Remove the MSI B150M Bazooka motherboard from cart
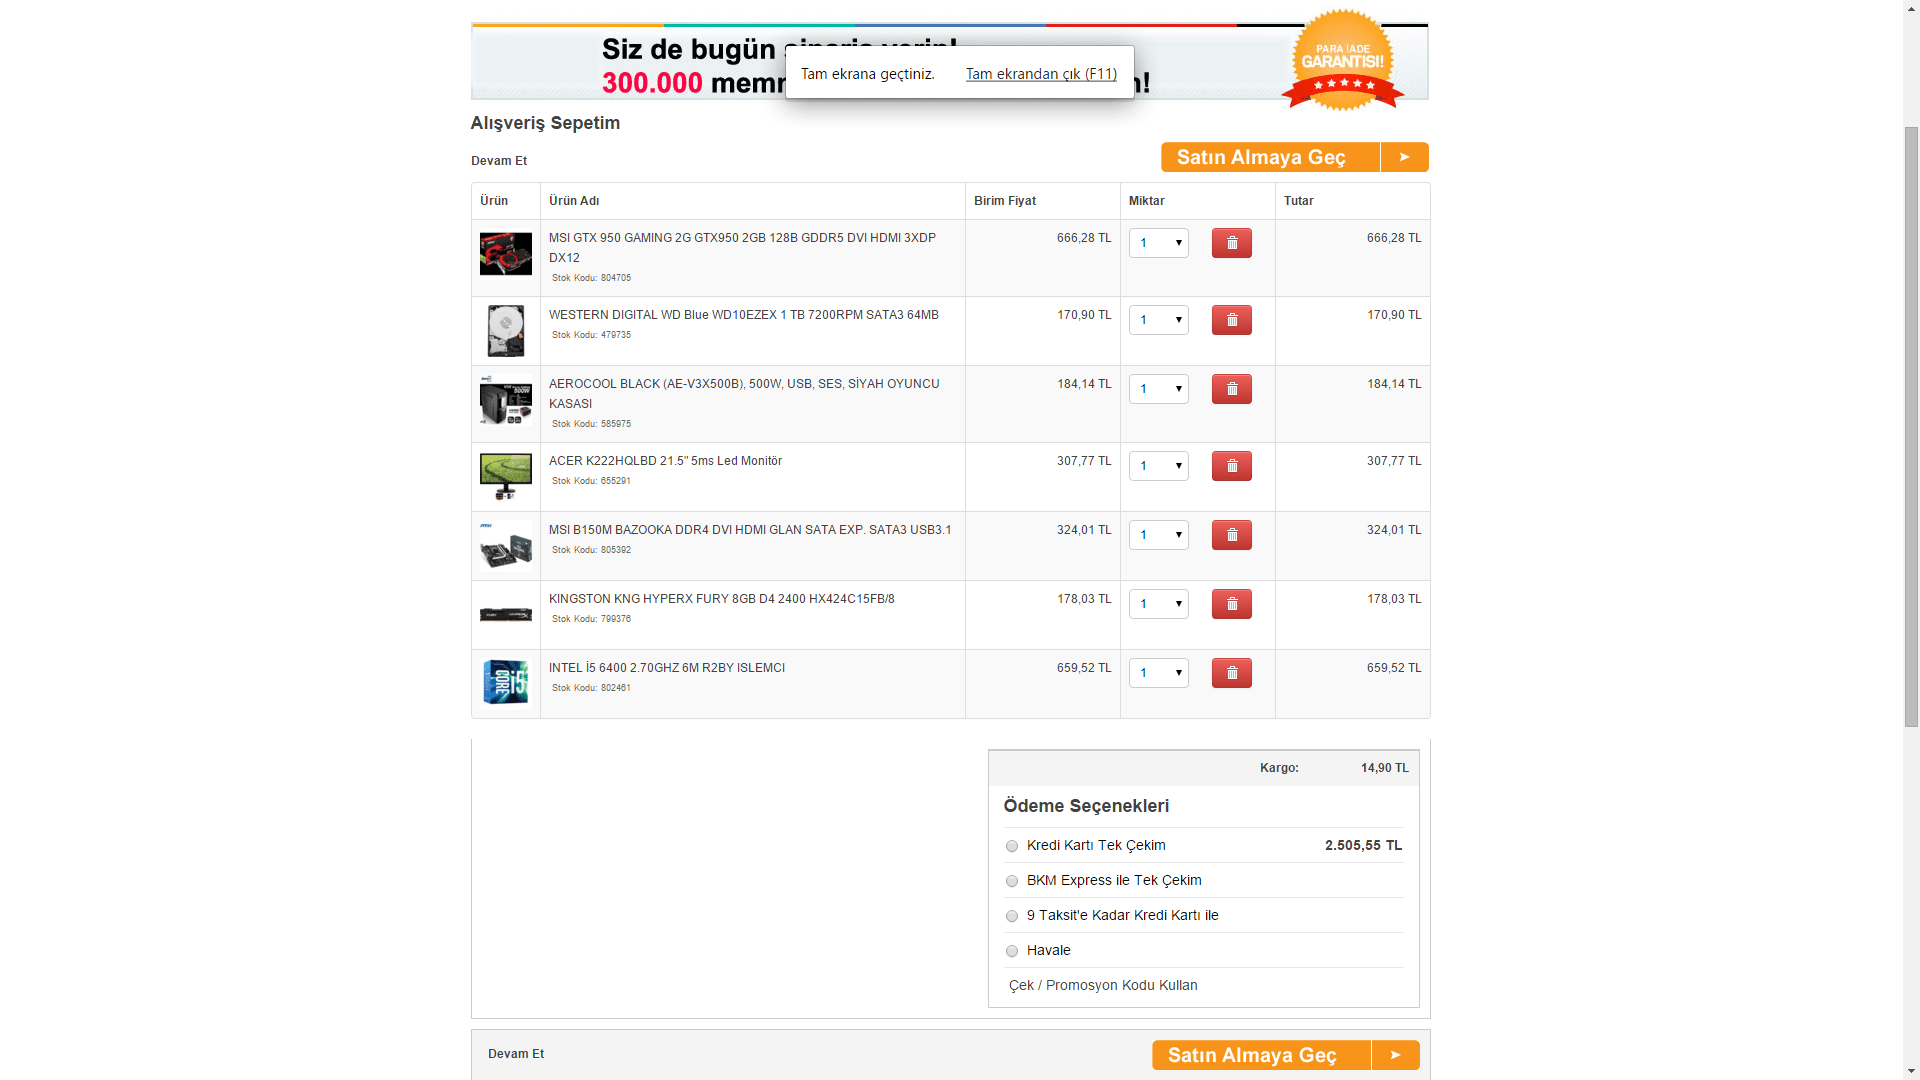Screen dimensions: 1920x1080 pos(1231,535)
